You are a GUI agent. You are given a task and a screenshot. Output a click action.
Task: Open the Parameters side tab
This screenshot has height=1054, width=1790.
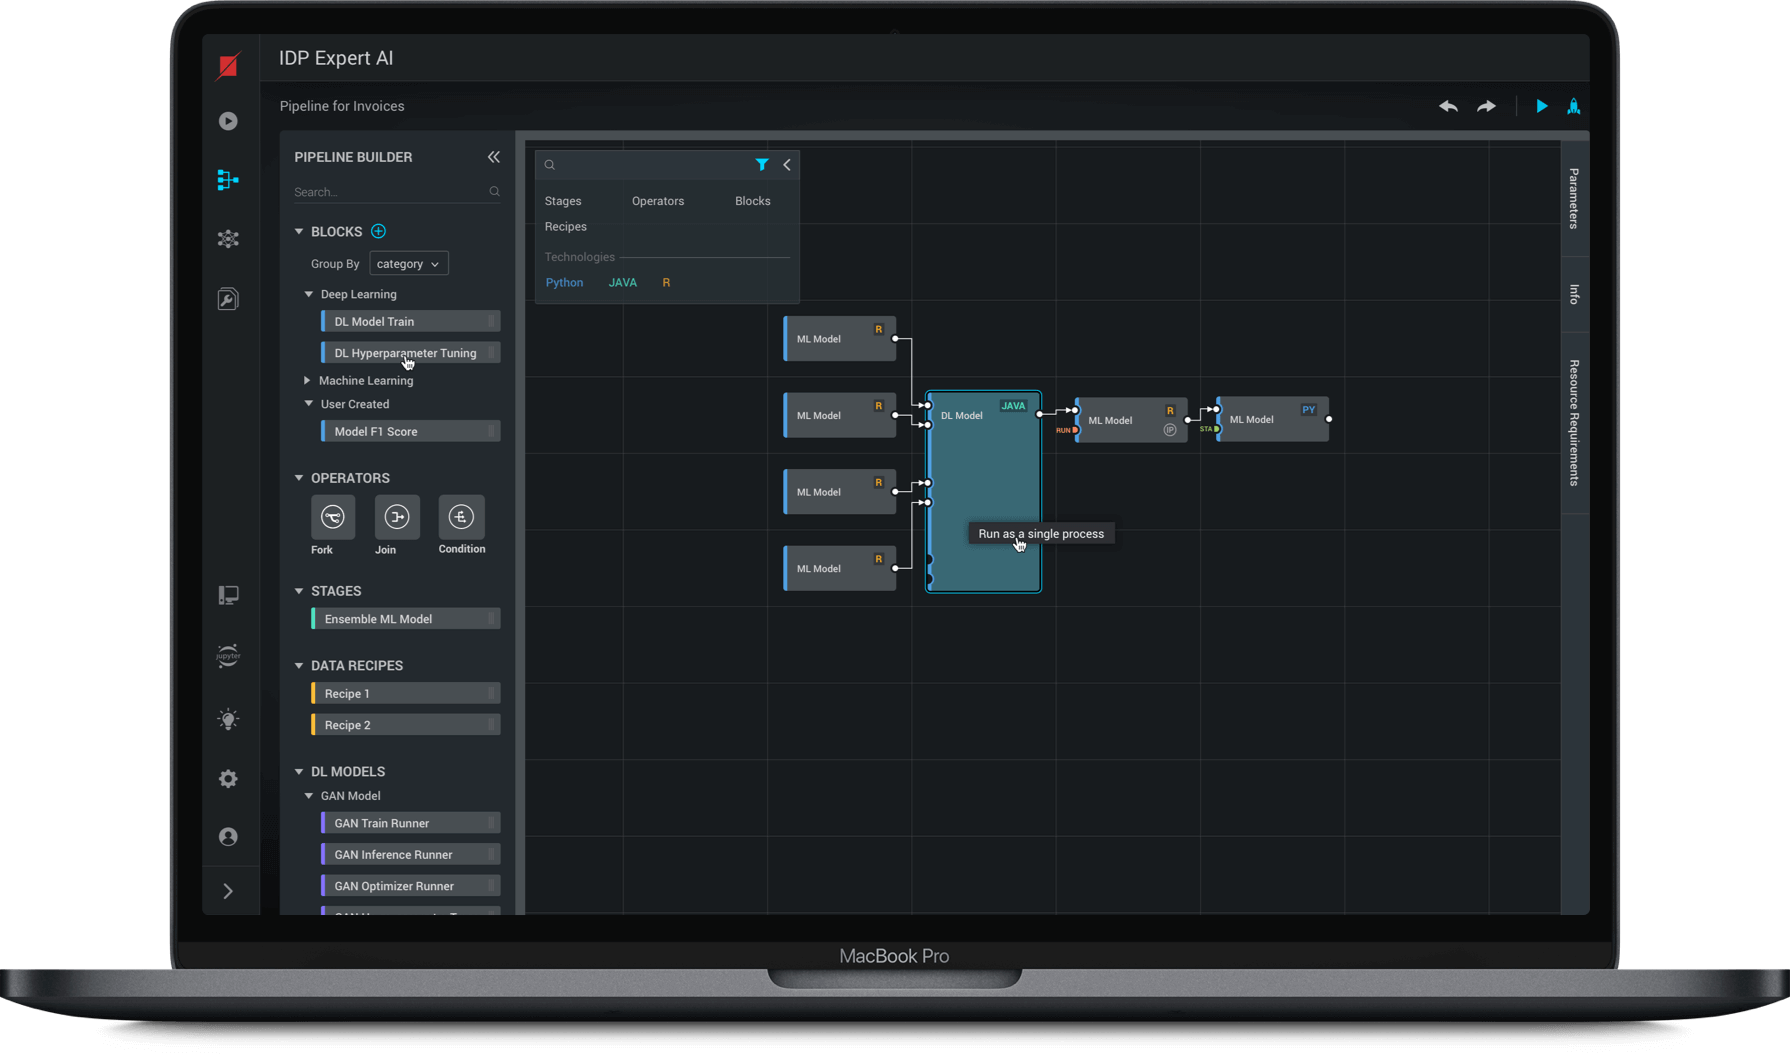point(1574,198)
